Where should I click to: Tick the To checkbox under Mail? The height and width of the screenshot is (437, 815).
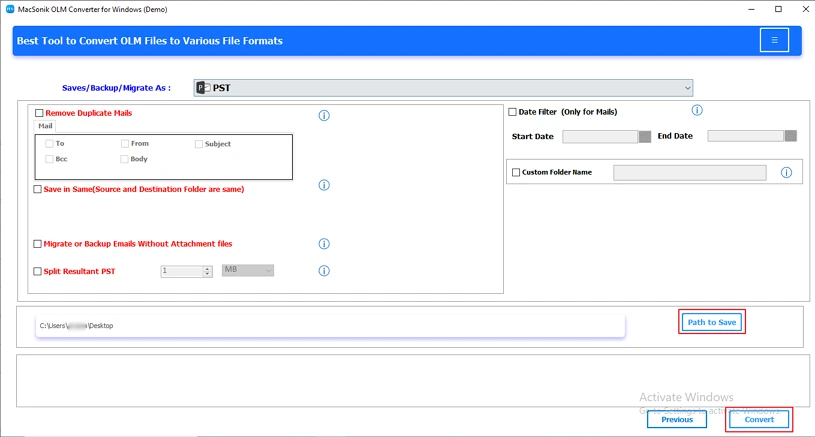pyautogui.click(x=49, y=143)
